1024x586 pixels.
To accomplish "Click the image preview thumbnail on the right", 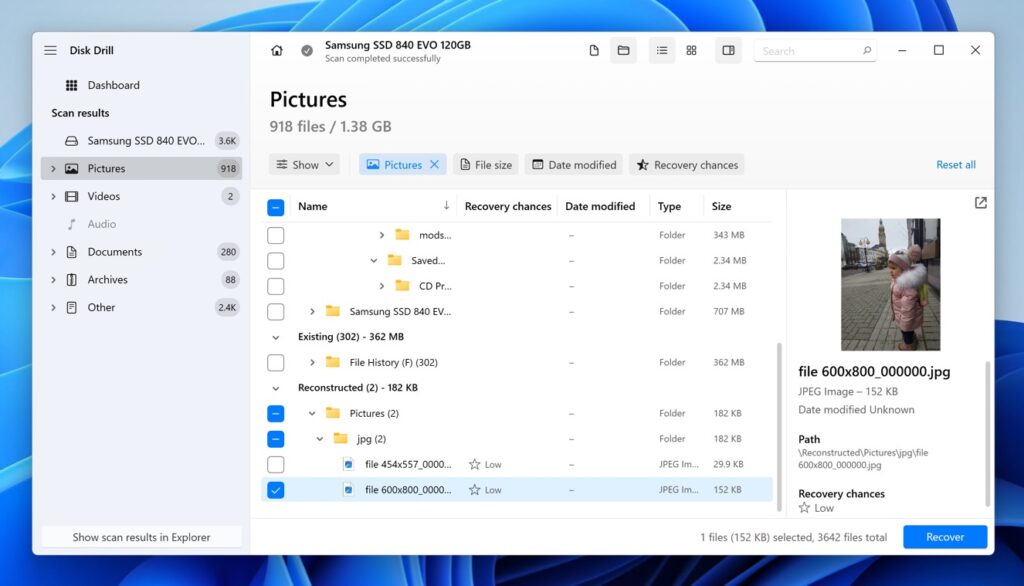I will 889,285.
